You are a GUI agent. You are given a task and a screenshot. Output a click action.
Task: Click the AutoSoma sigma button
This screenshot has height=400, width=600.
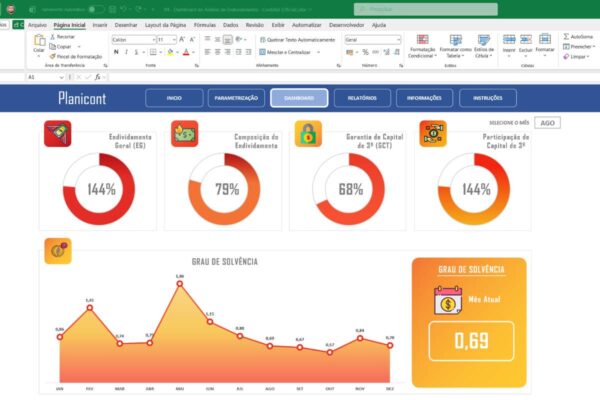[x=578, y=37]
